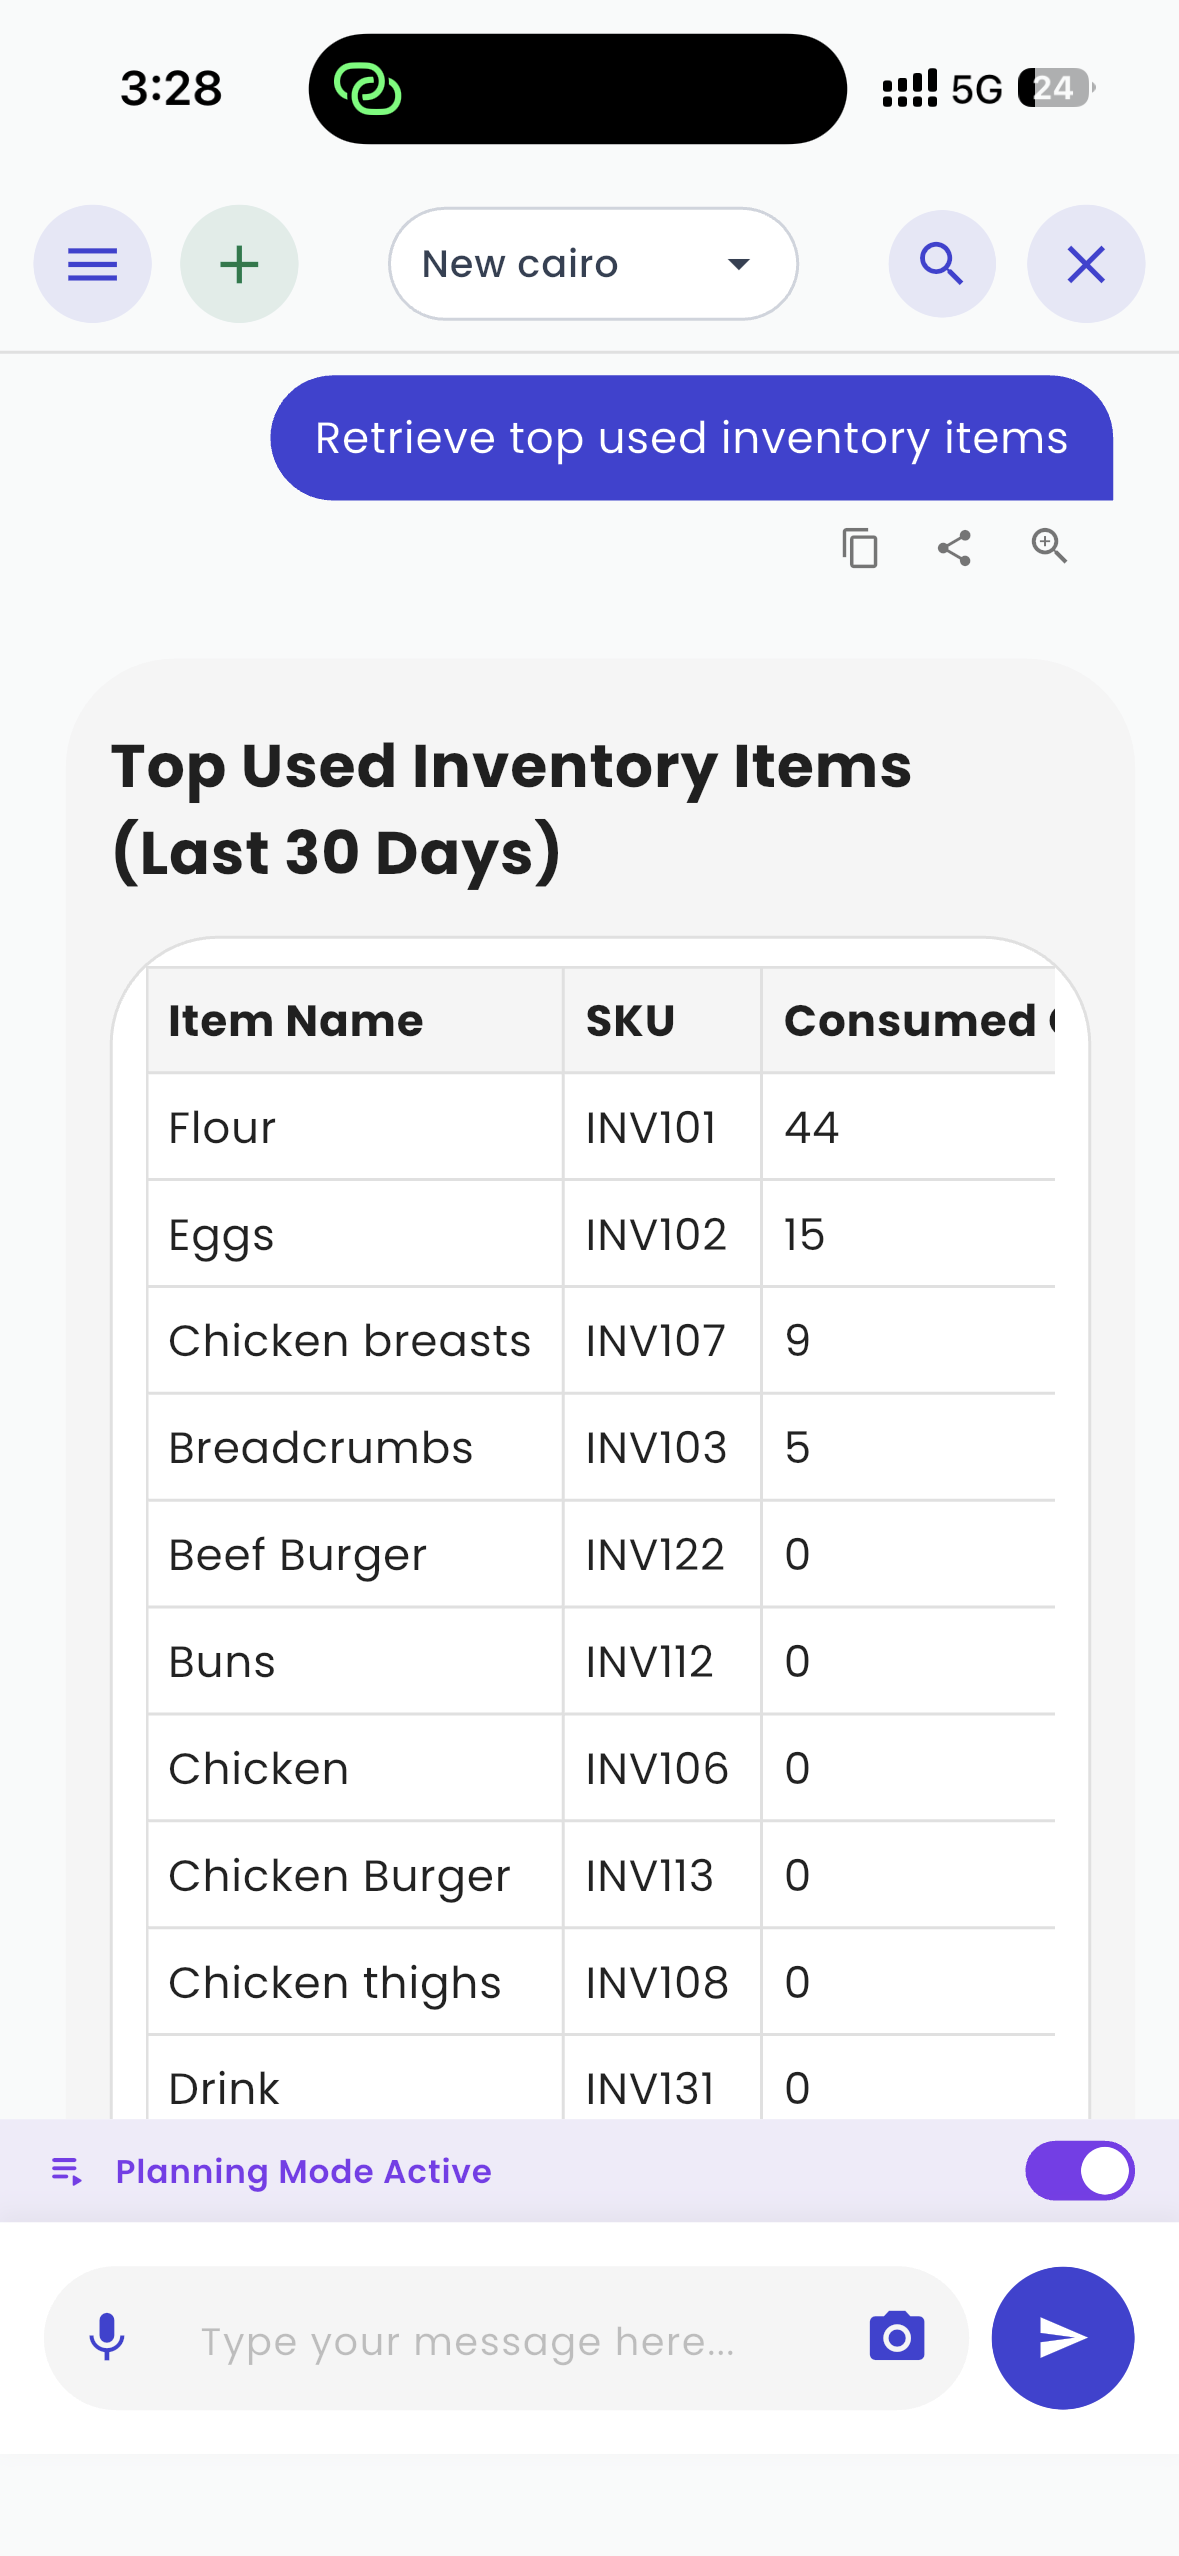Zoom in on response with magnifier-plus icon
Viewport: 1179px width, 2556px height.
point(1049,546)
